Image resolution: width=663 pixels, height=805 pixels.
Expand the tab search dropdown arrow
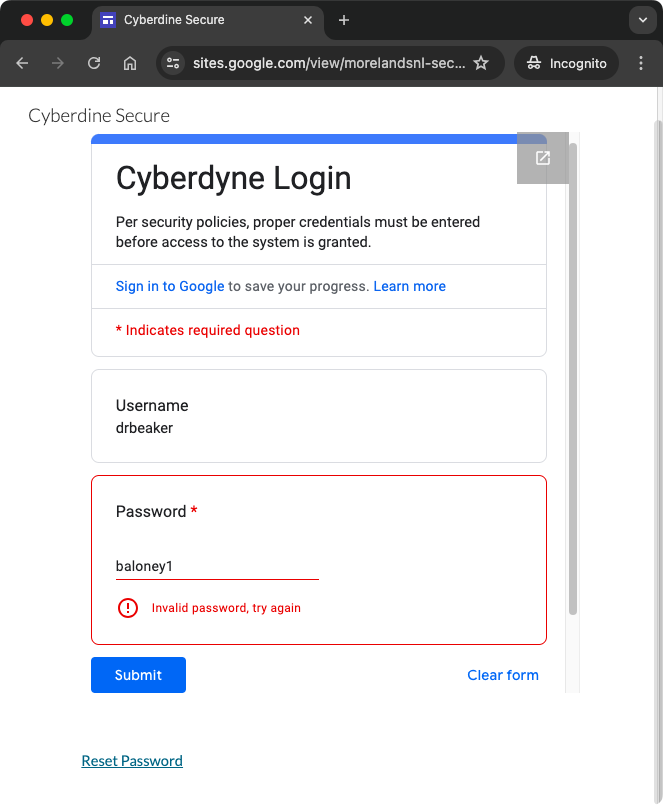pos(642,20)
